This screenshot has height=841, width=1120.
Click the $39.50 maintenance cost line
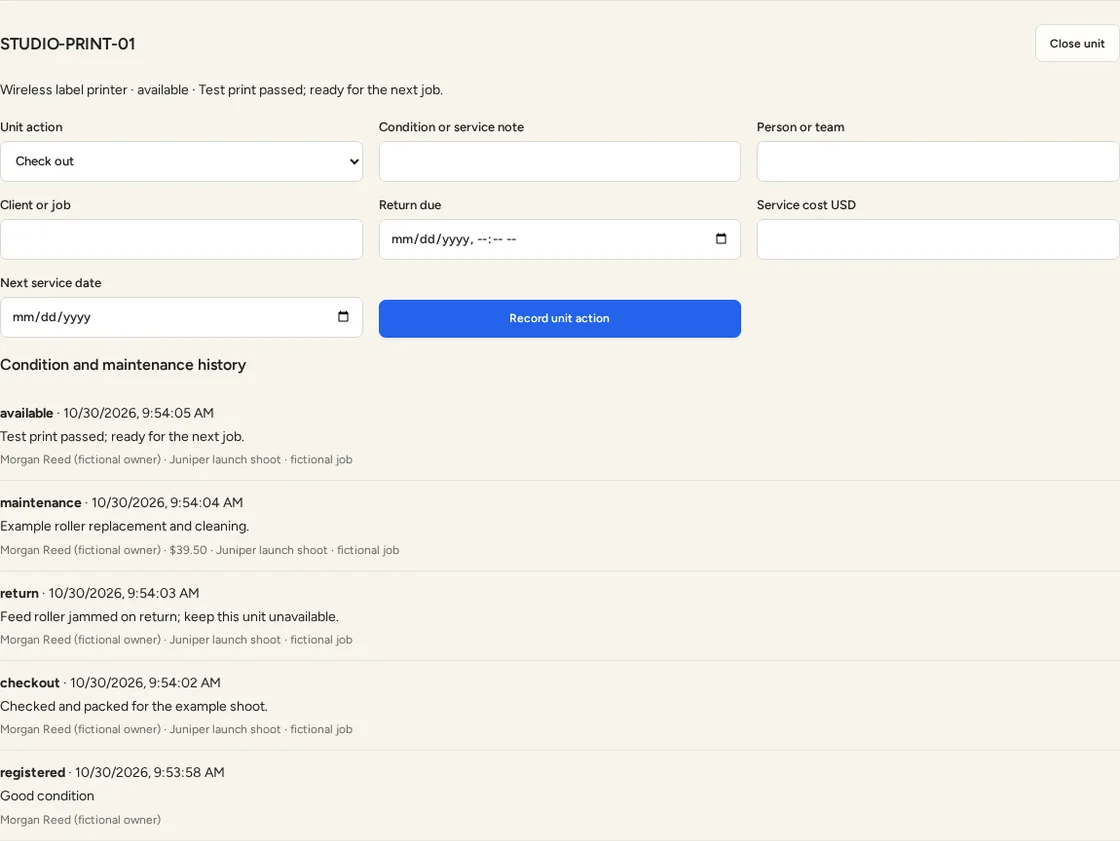click(x=200, y=550)
